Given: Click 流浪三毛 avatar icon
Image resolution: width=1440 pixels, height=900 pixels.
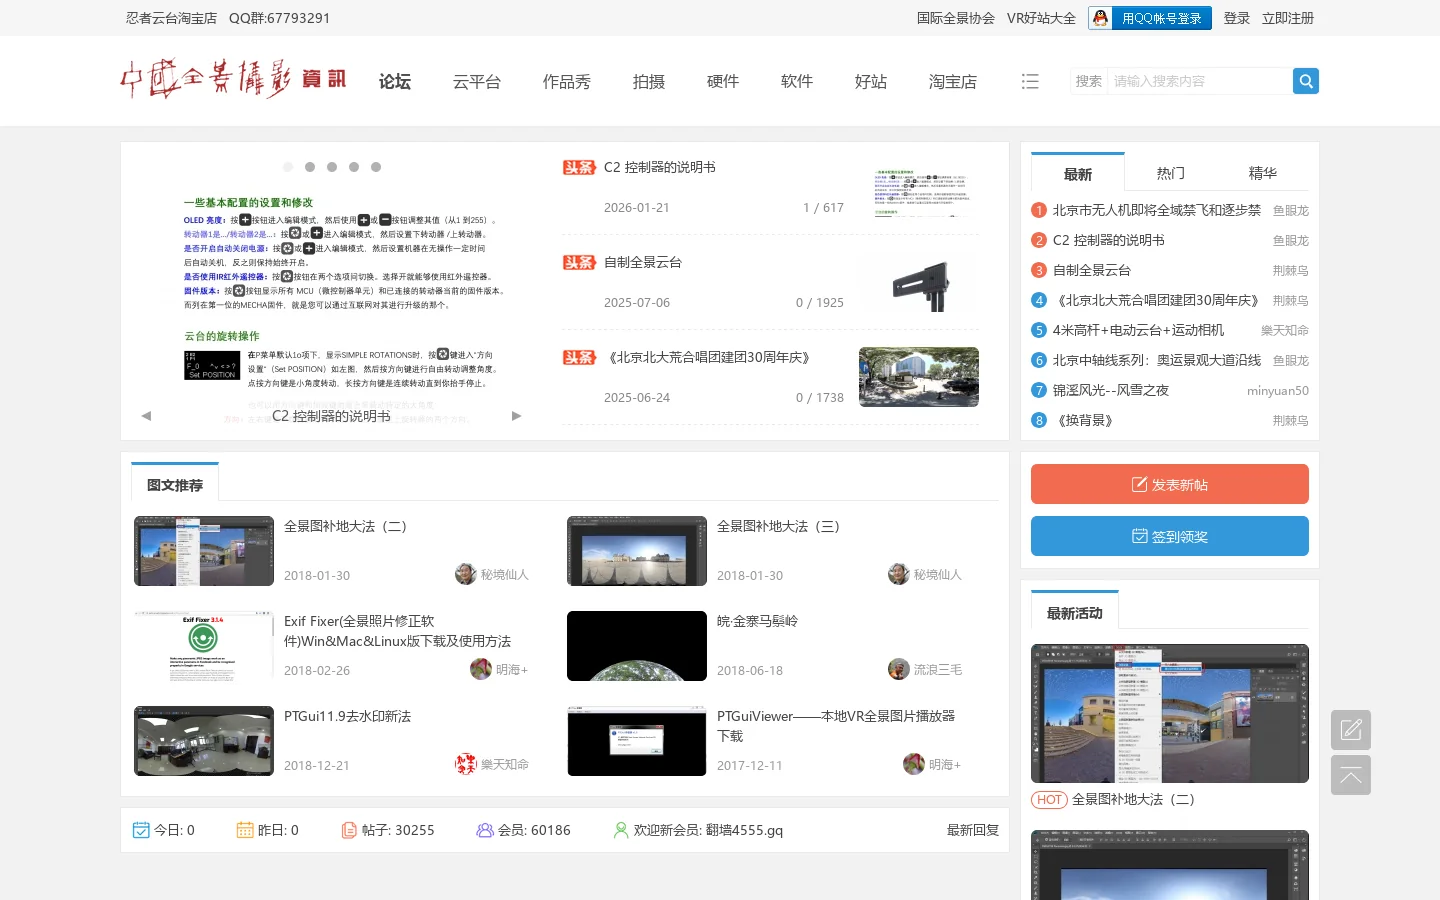Looking at the screenshot, I should point(898,669).
